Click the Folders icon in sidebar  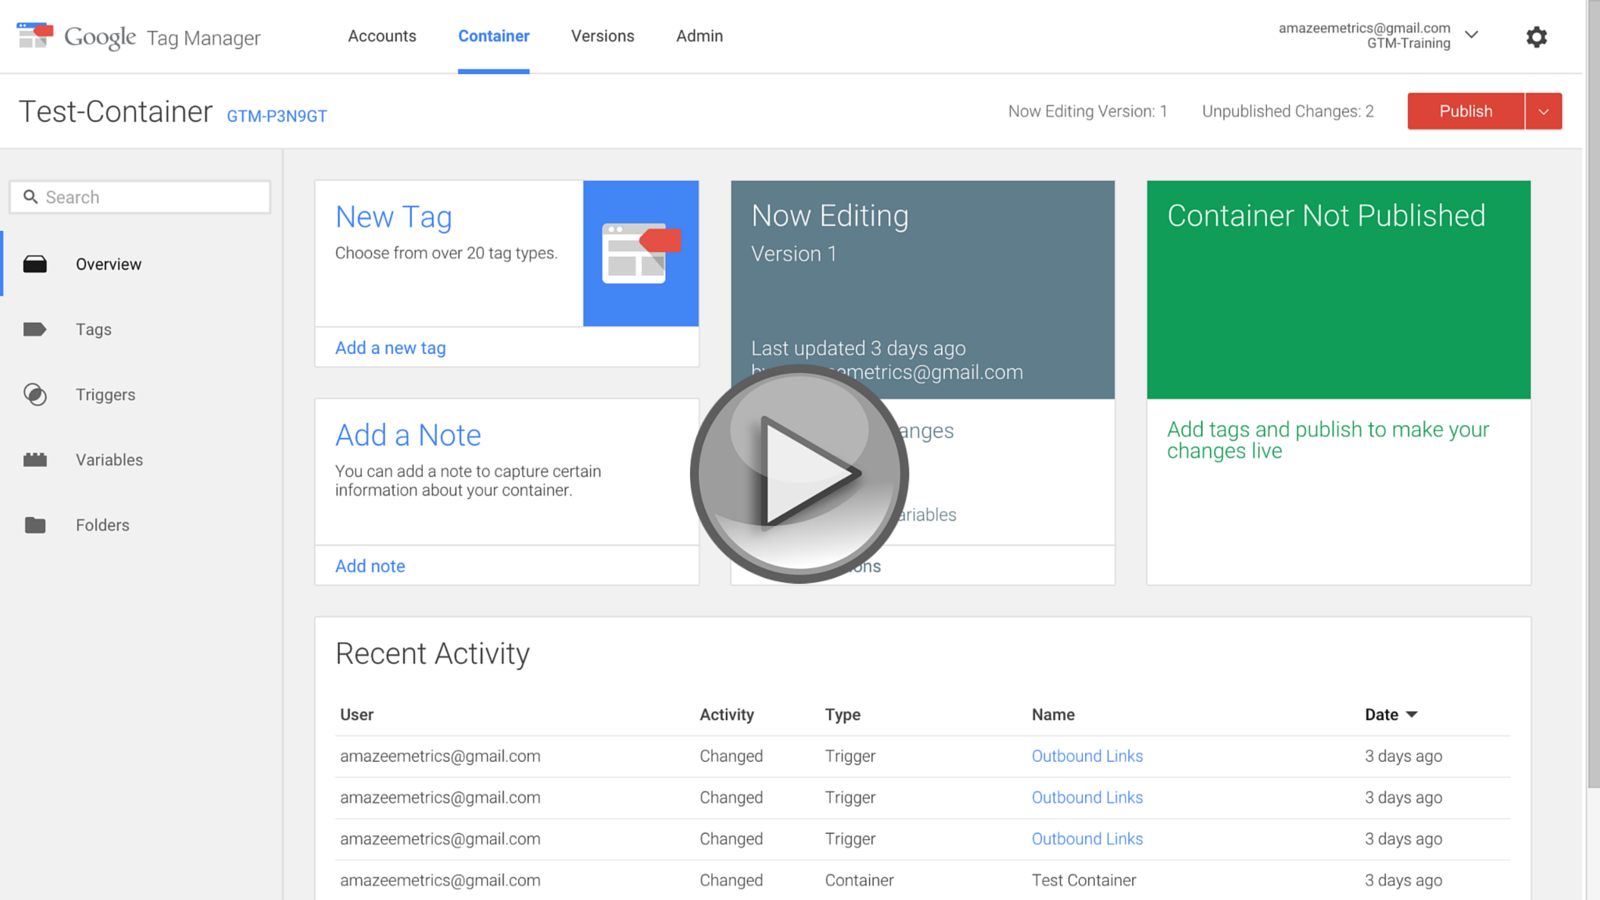tap(35, 525)
